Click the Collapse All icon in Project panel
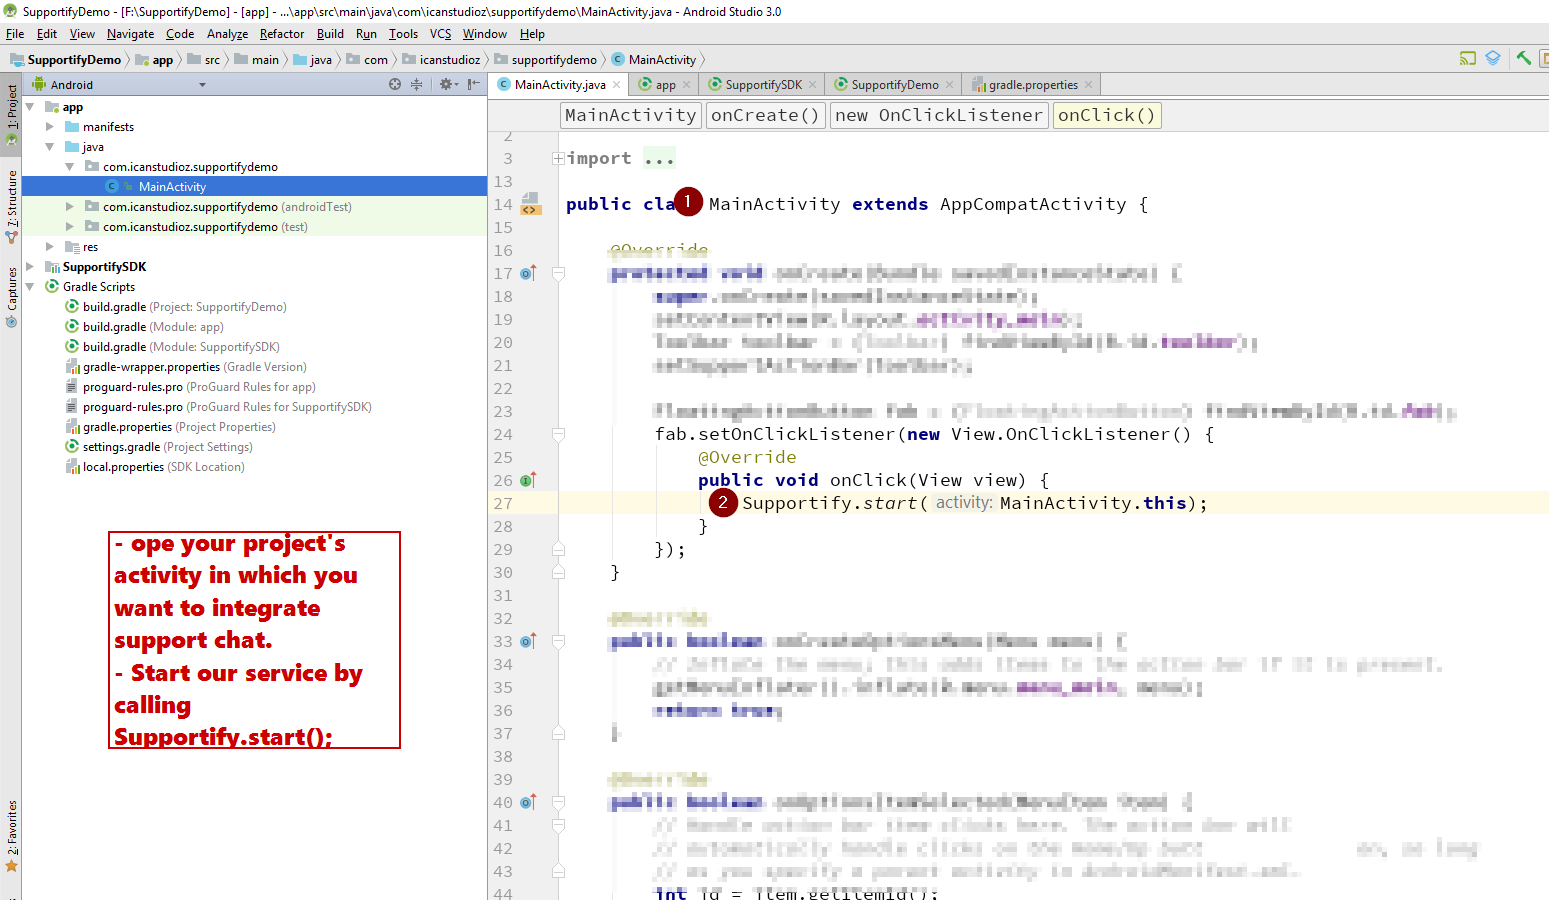The height and width of the screenshot is (900, 1549). pos(416,85)
